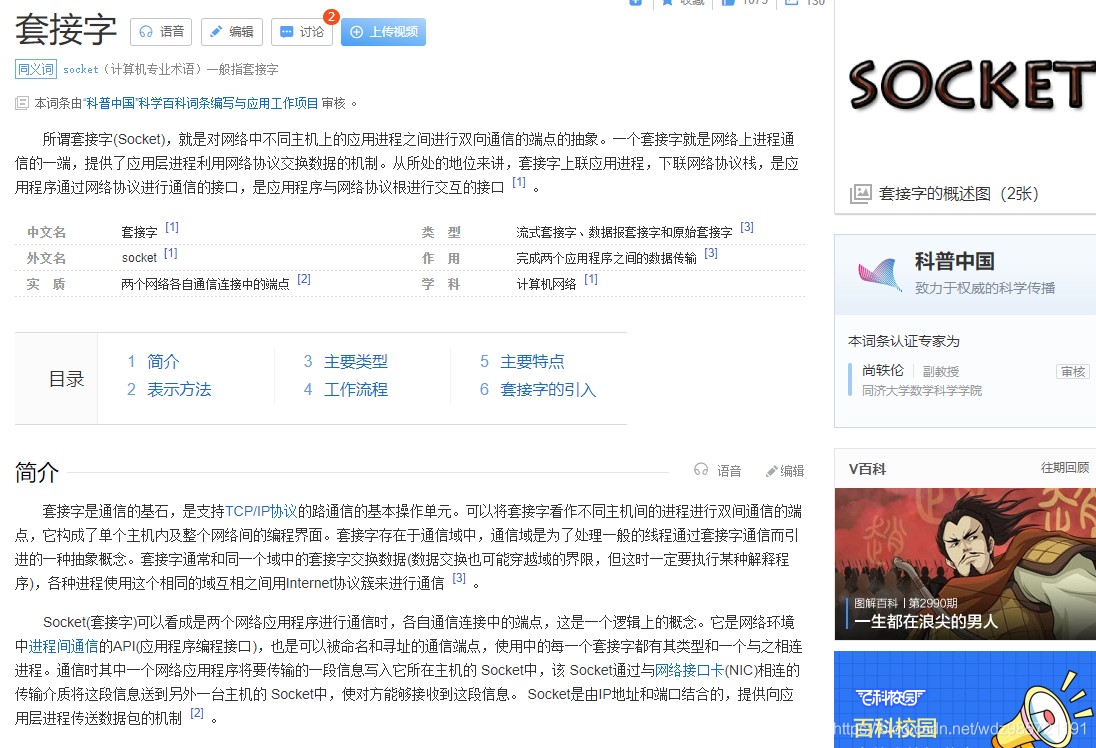The height and width of the screenshot is (748, 1096).
Task: Open the TCP/IP协议 link
Action: point(261,512)
